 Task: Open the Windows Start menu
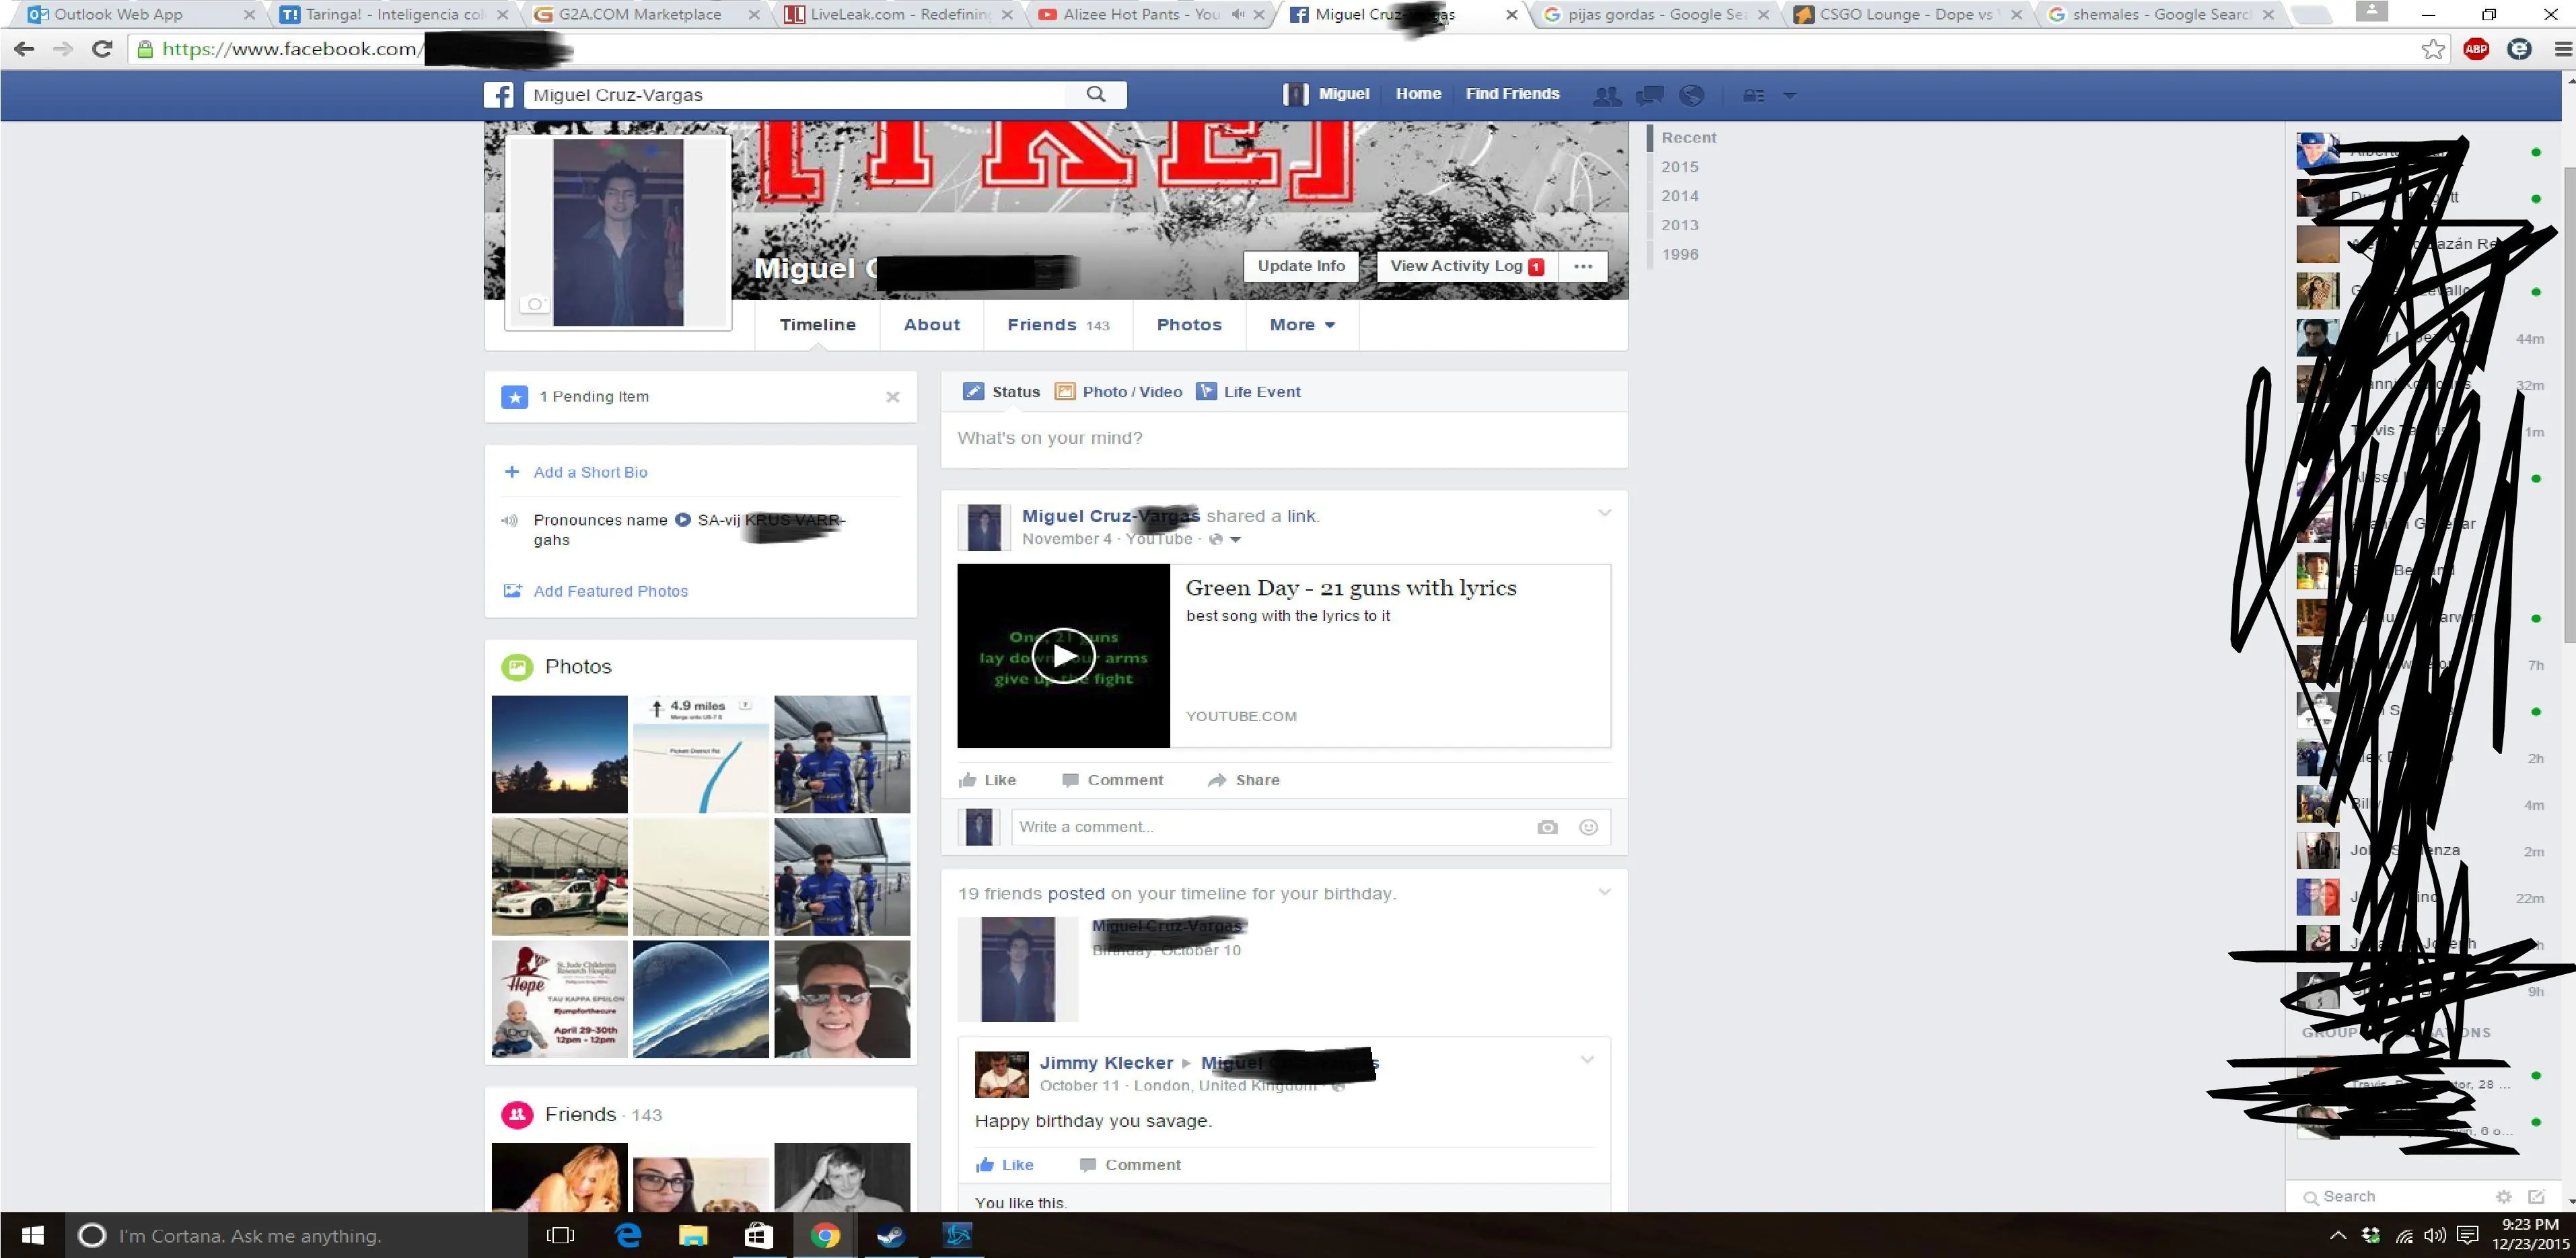tap(32, 1235)
